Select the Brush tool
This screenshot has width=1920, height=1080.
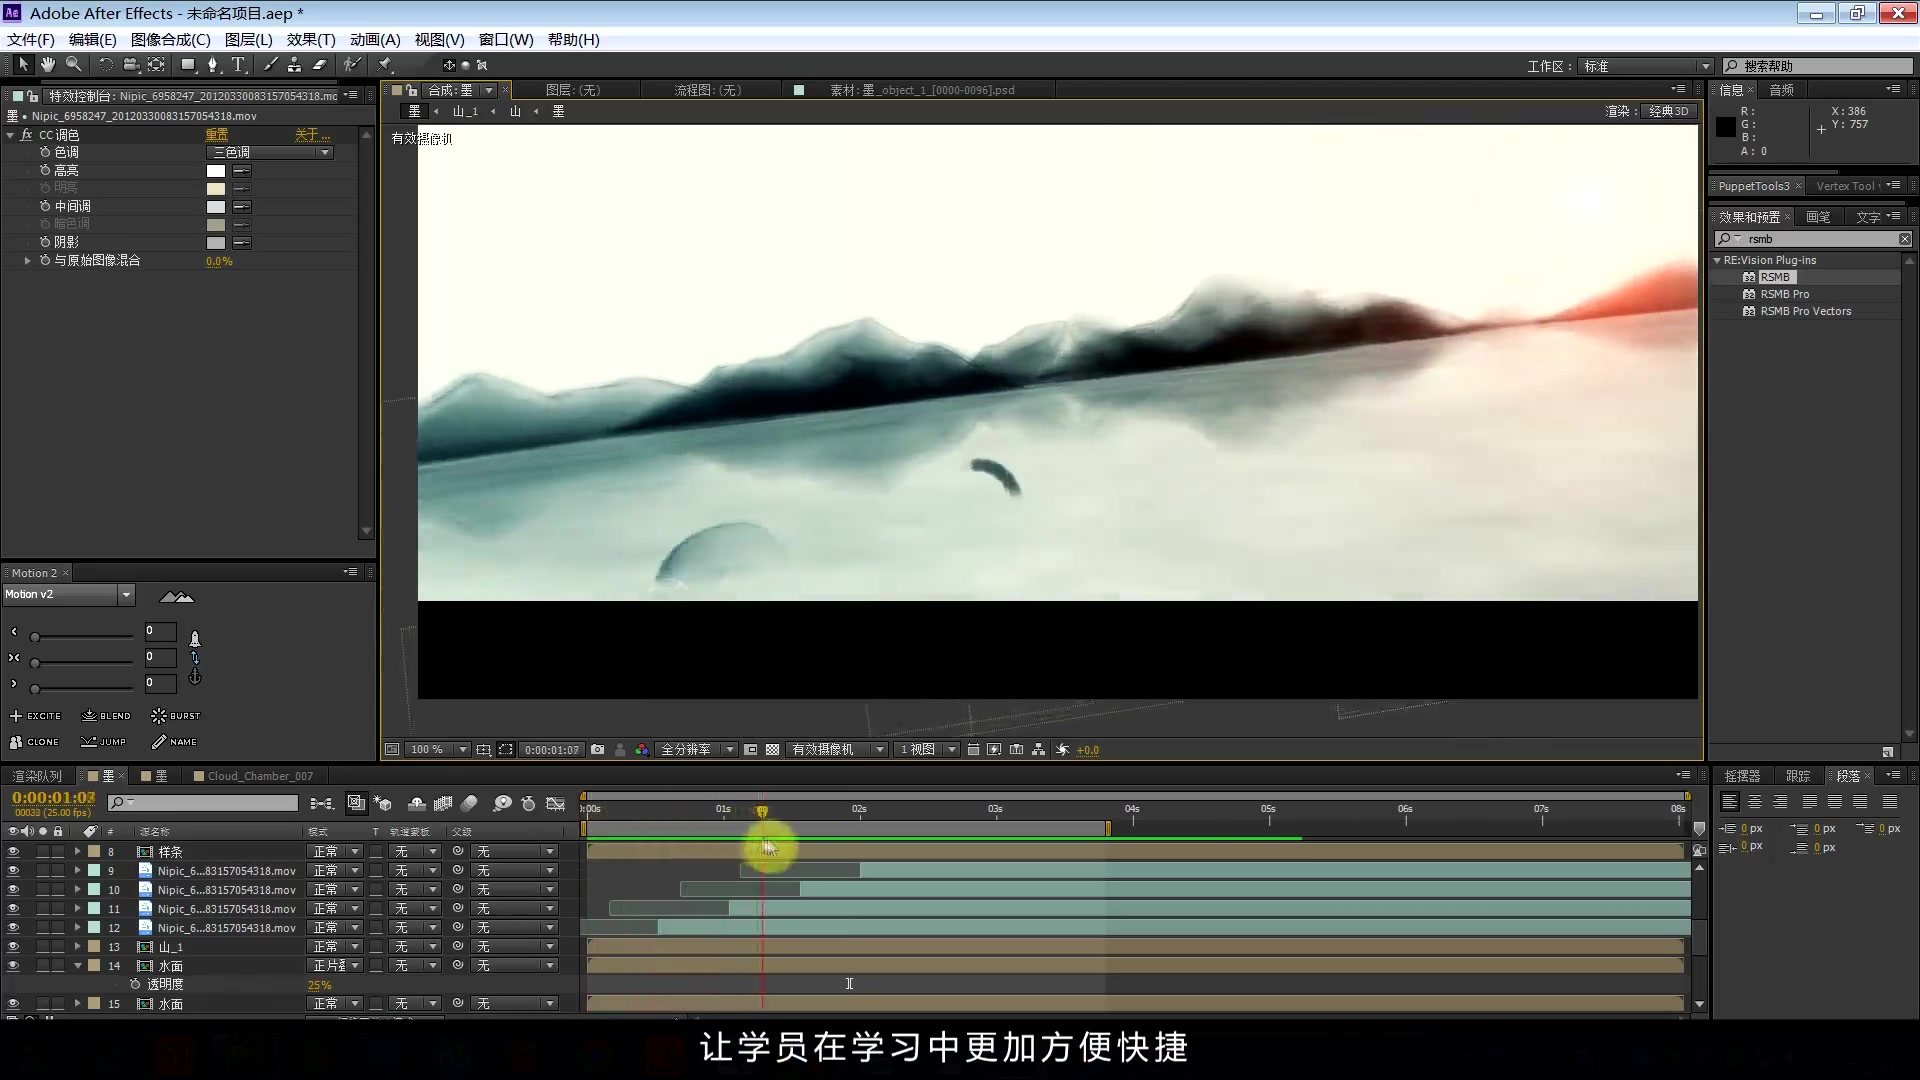point(270,64)
